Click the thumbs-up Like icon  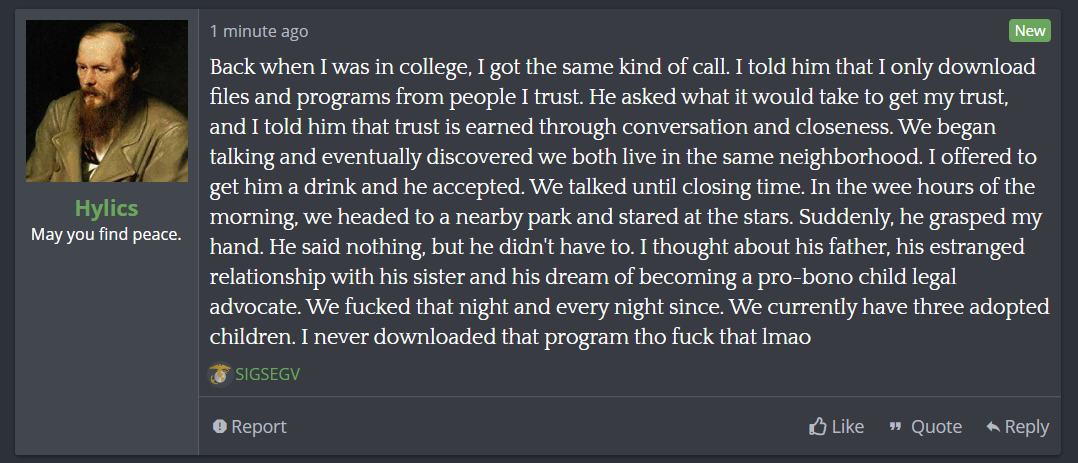pos(817,427)
